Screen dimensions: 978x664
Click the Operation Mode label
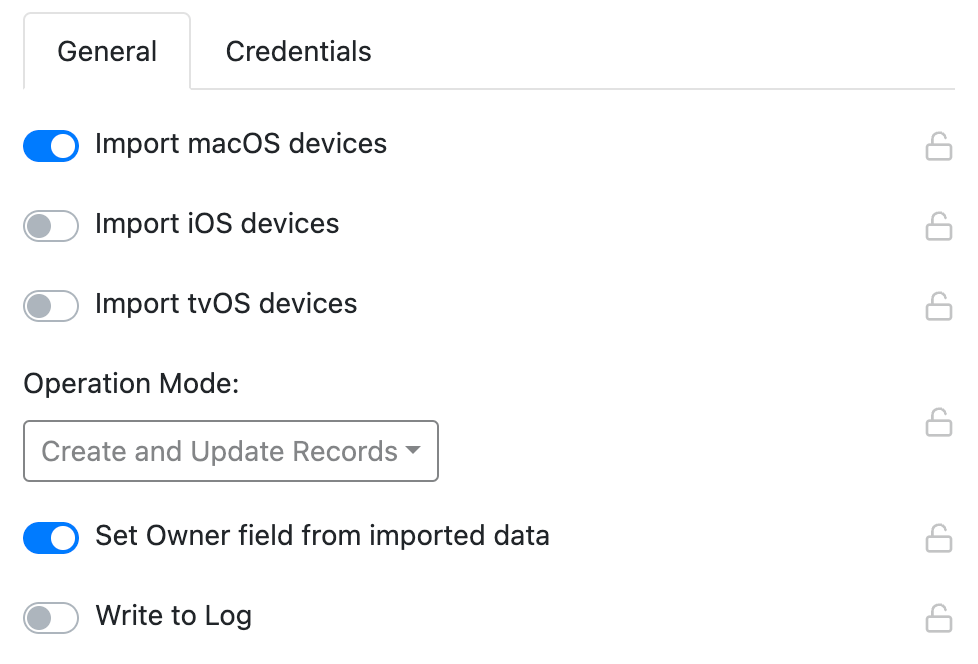click(130, 383)
